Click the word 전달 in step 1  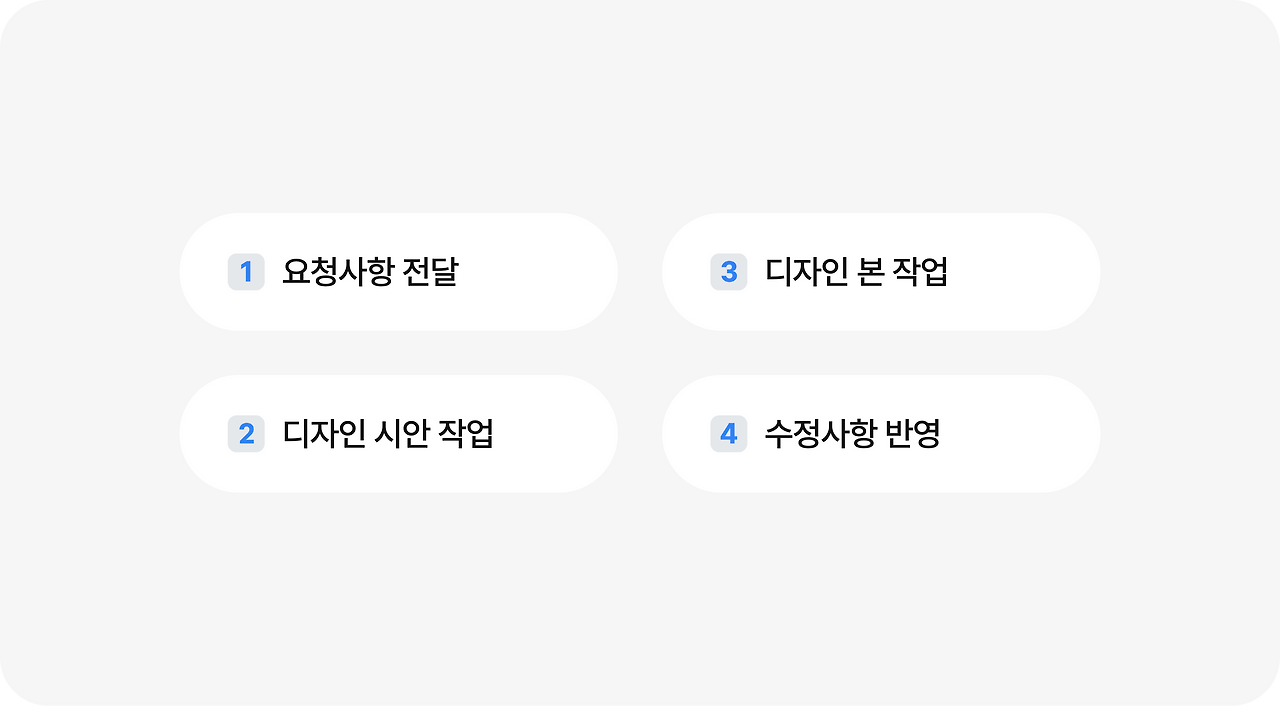(430, 272)
